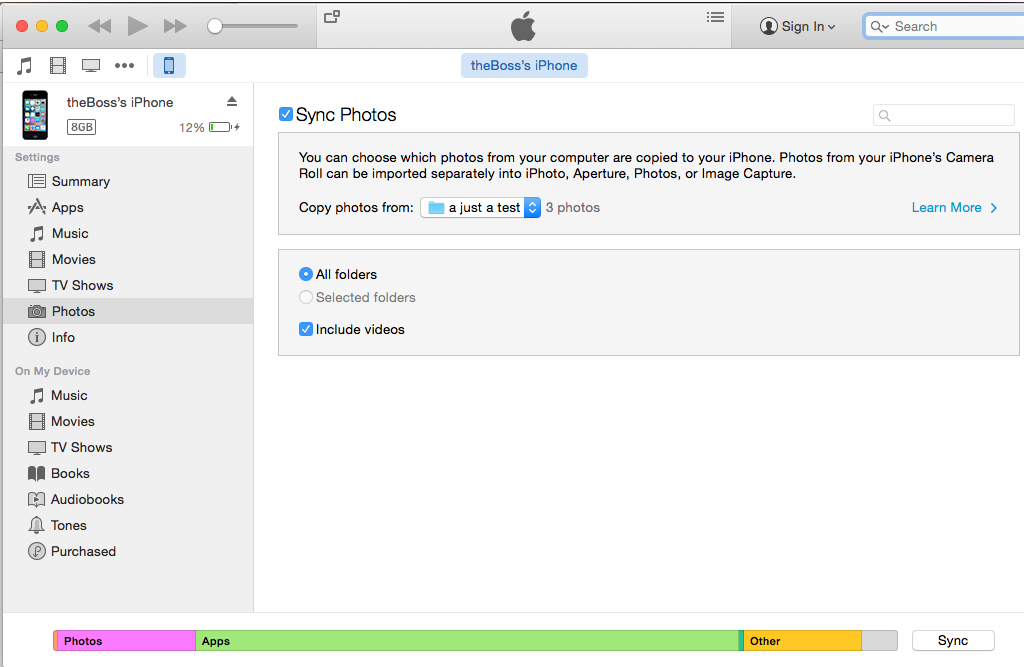
Task: Click the Apps storage segment
Action: (x=467, y=641)
